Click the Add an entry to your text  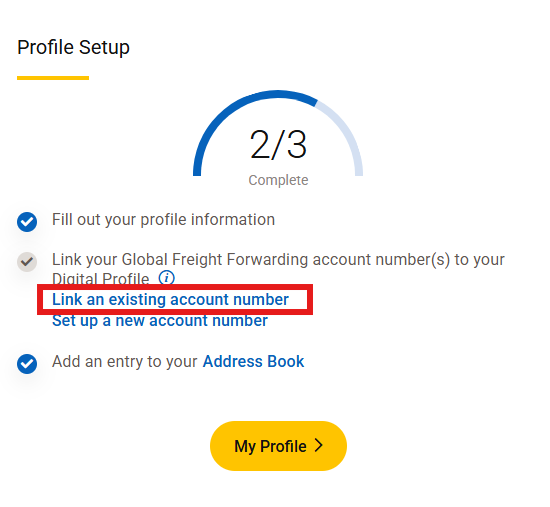coord(125,361)
